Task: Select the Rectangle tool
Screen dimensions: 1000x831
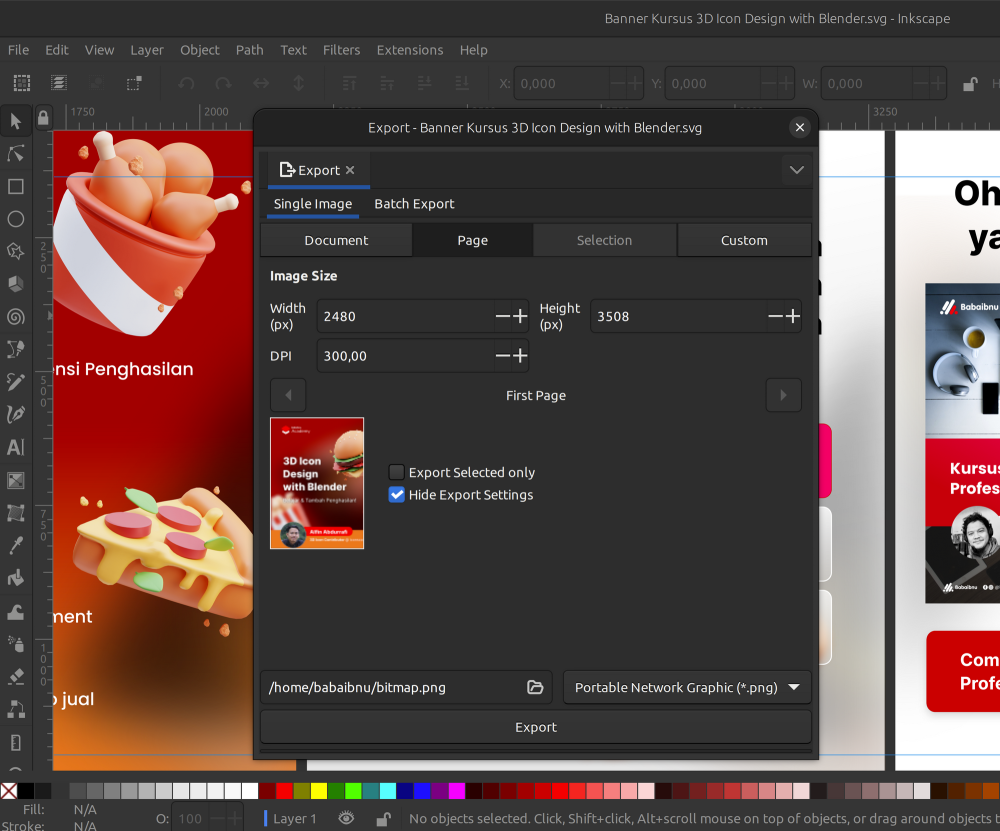Action: 16,186
